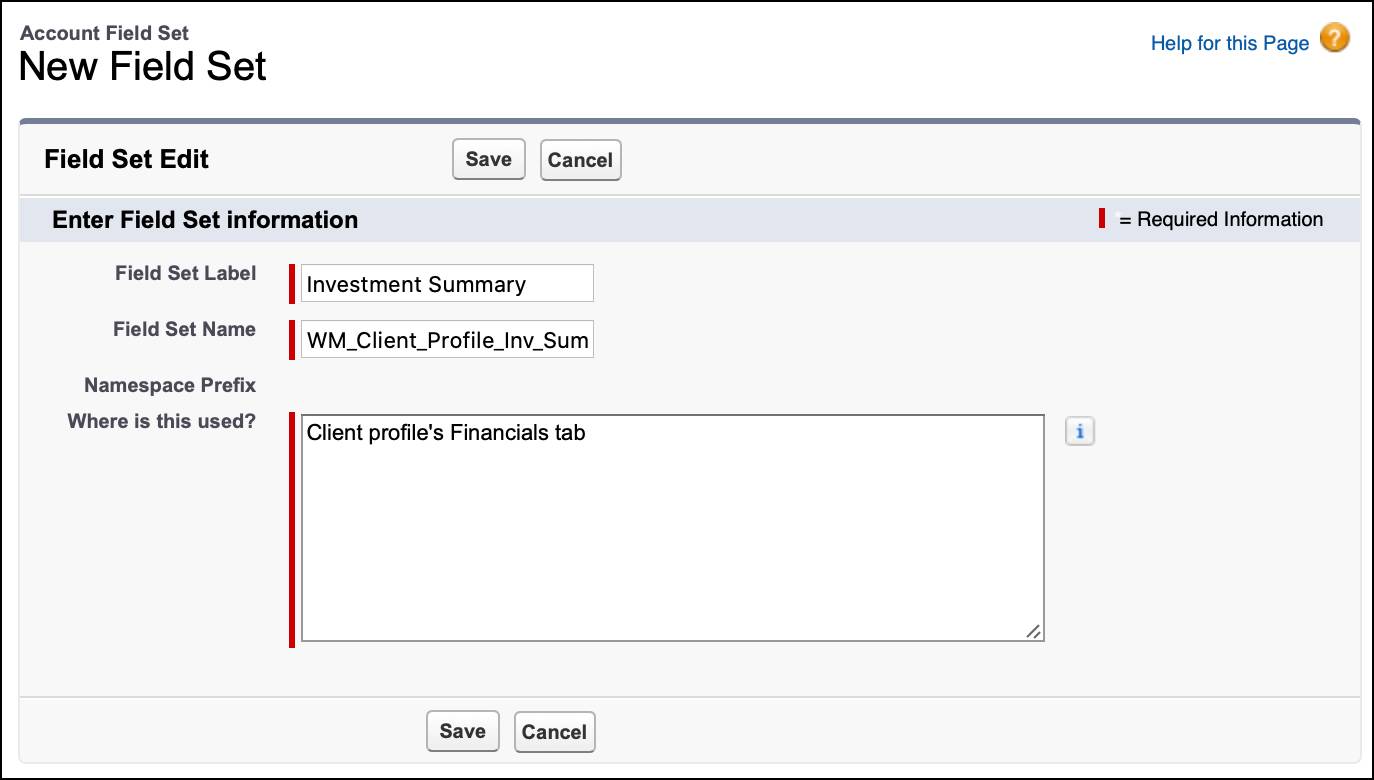
Task: Click the Namespace Prefix label
Action: click(170, 385)
